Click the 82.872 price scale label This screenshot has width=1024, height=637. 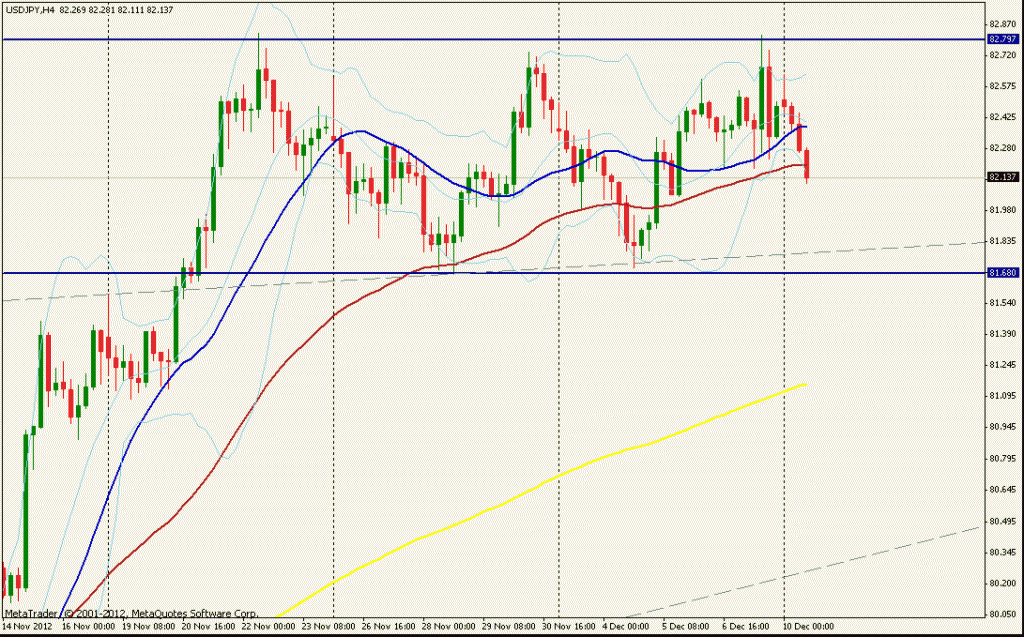click(1001, 23)
